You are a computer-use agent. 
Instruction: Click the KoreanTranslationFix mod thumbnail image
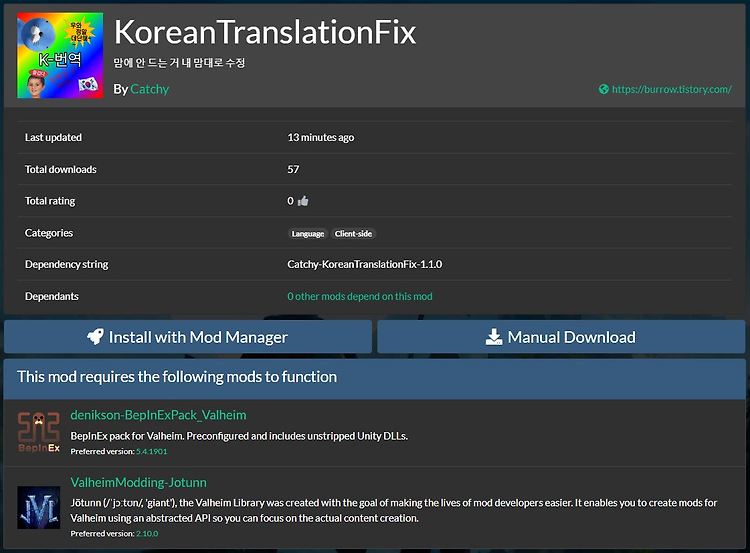click(60, 55)
